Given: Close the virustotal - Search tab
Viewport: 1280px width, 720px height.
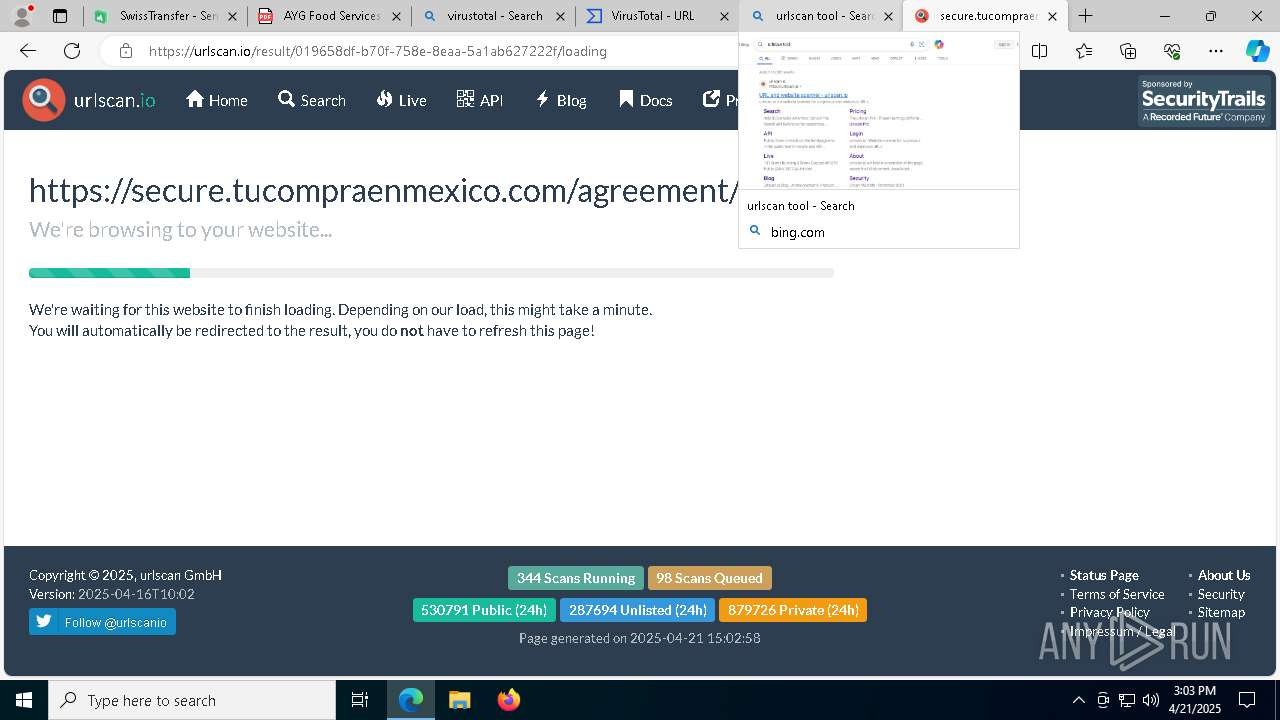Looking at the screenshot, I should pos(560,16).
